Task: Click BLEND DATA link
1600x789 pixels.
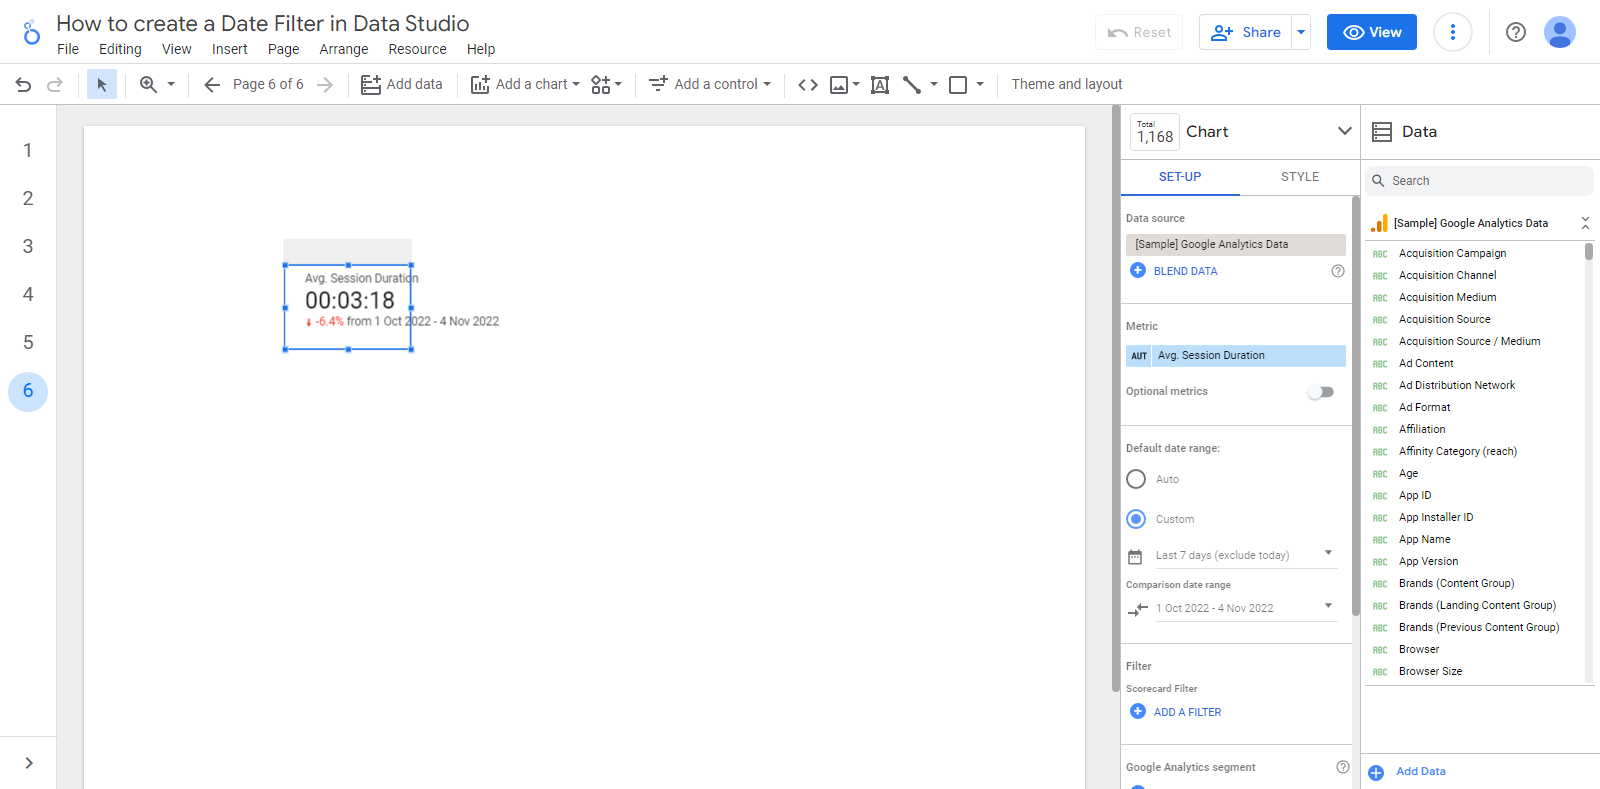Action: pos(1185,271)
